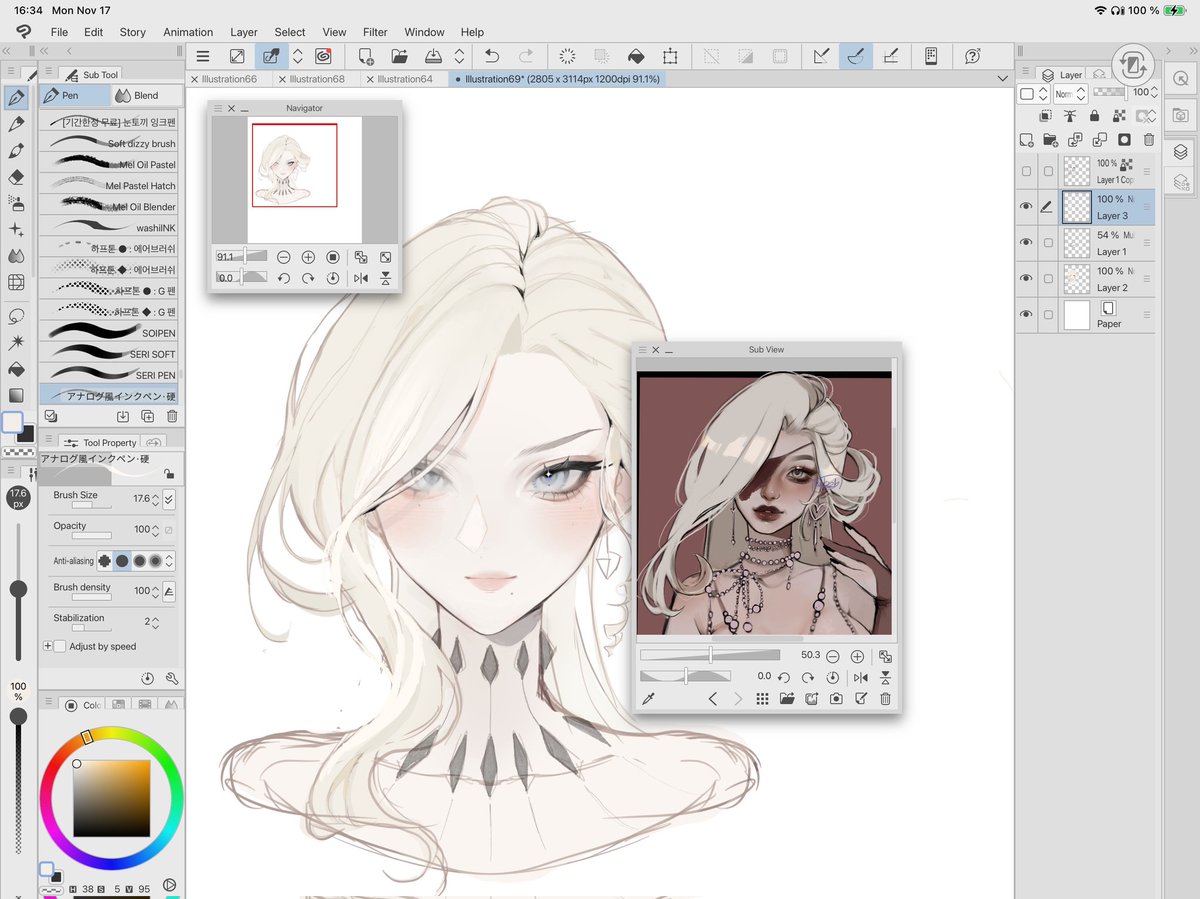This screenshot has width=1200, height=899.
Task: Click the Undo arrow in the command bar
Action: pos(491,57)
